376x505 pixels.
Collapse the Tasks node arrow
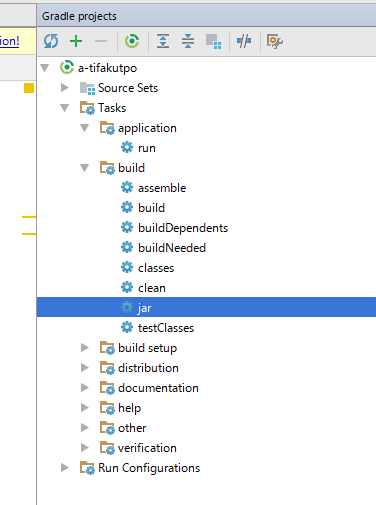click(65, 108)
